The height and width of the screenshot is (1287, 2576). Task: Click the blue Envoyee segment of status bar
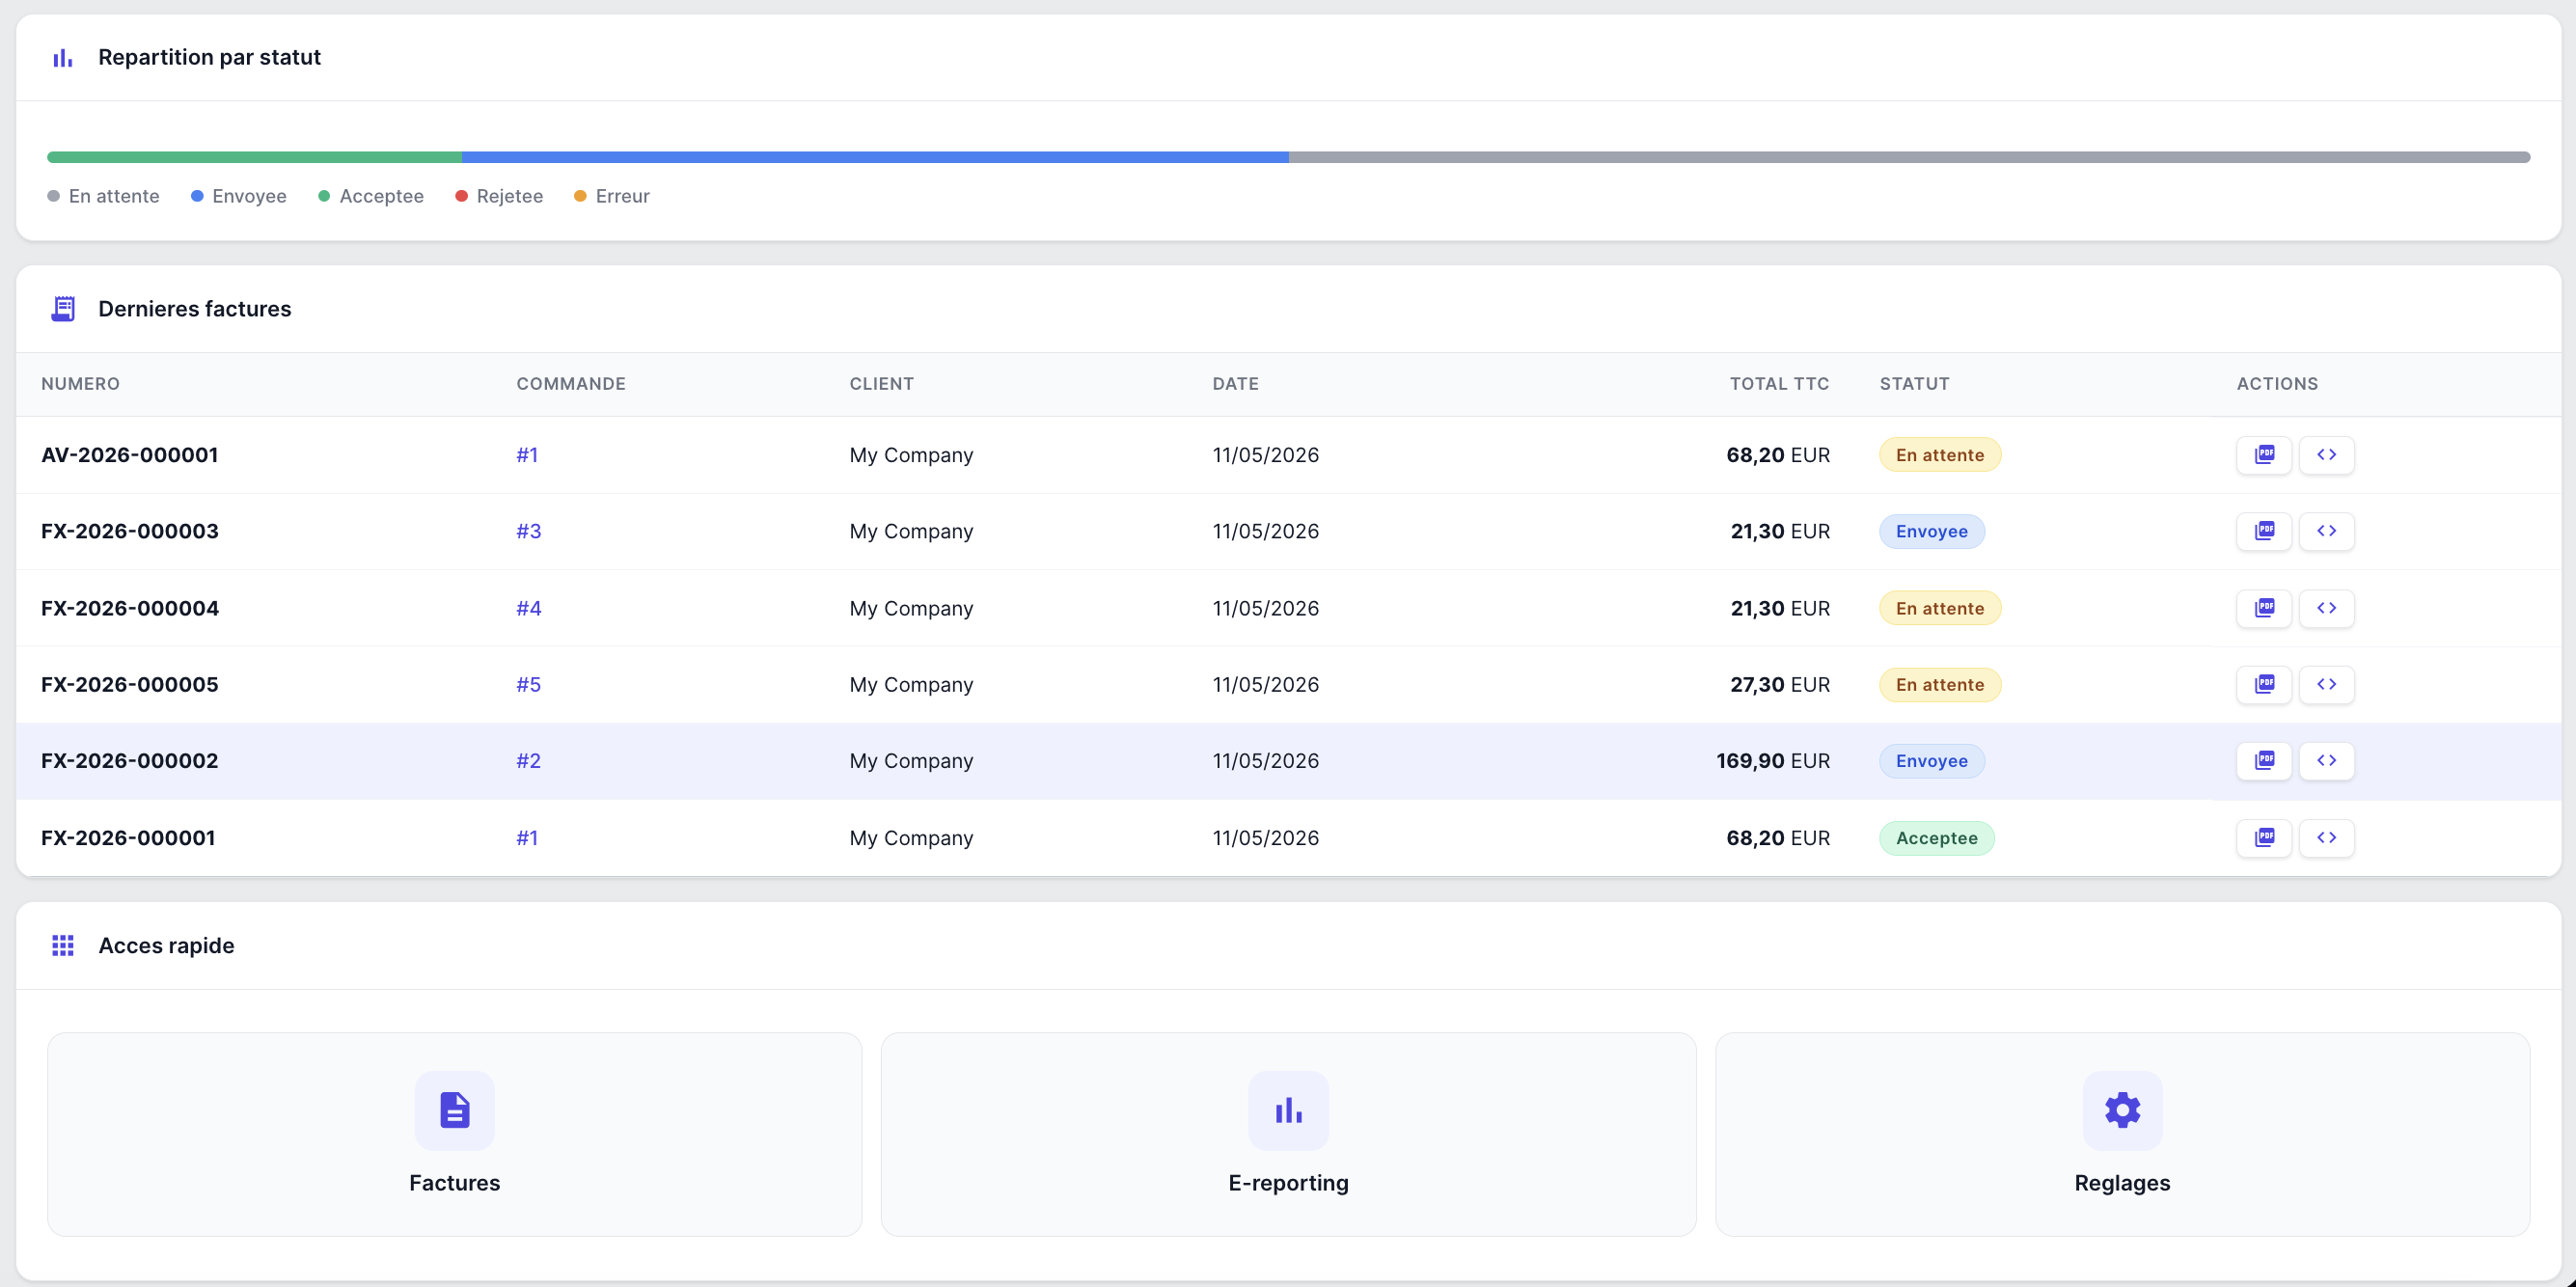pos(875,157)
